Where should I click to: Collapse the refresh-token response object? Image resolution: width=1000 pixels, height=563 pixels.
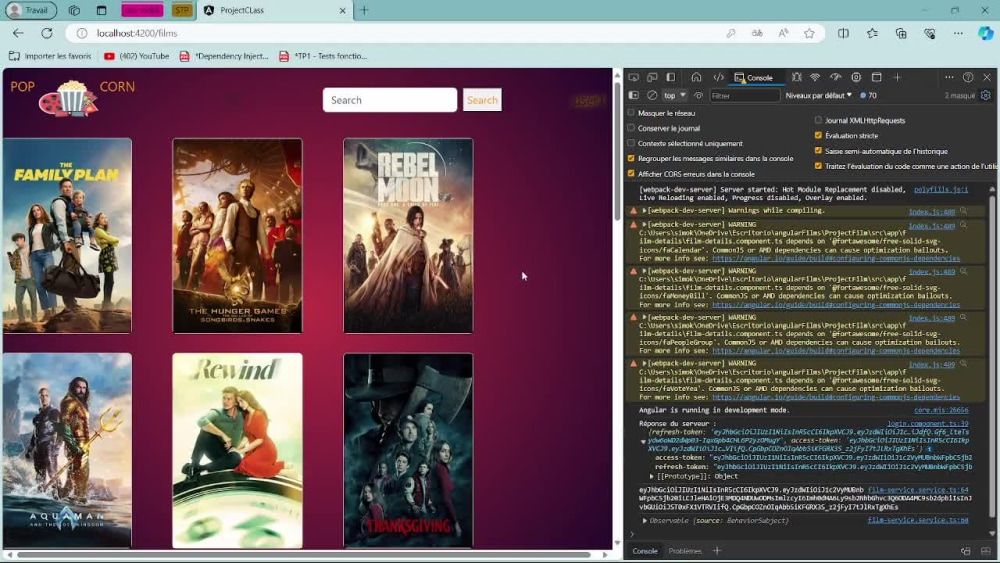point(643,441)
